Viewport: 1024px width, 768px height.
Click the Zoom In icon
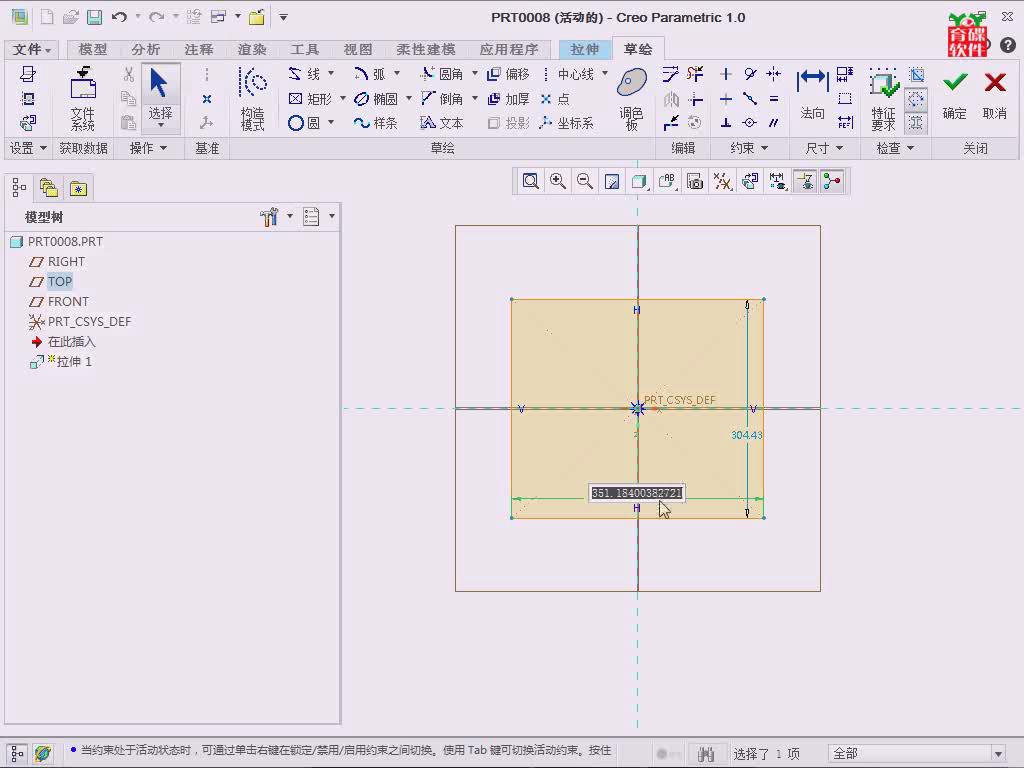coord(558,181)
